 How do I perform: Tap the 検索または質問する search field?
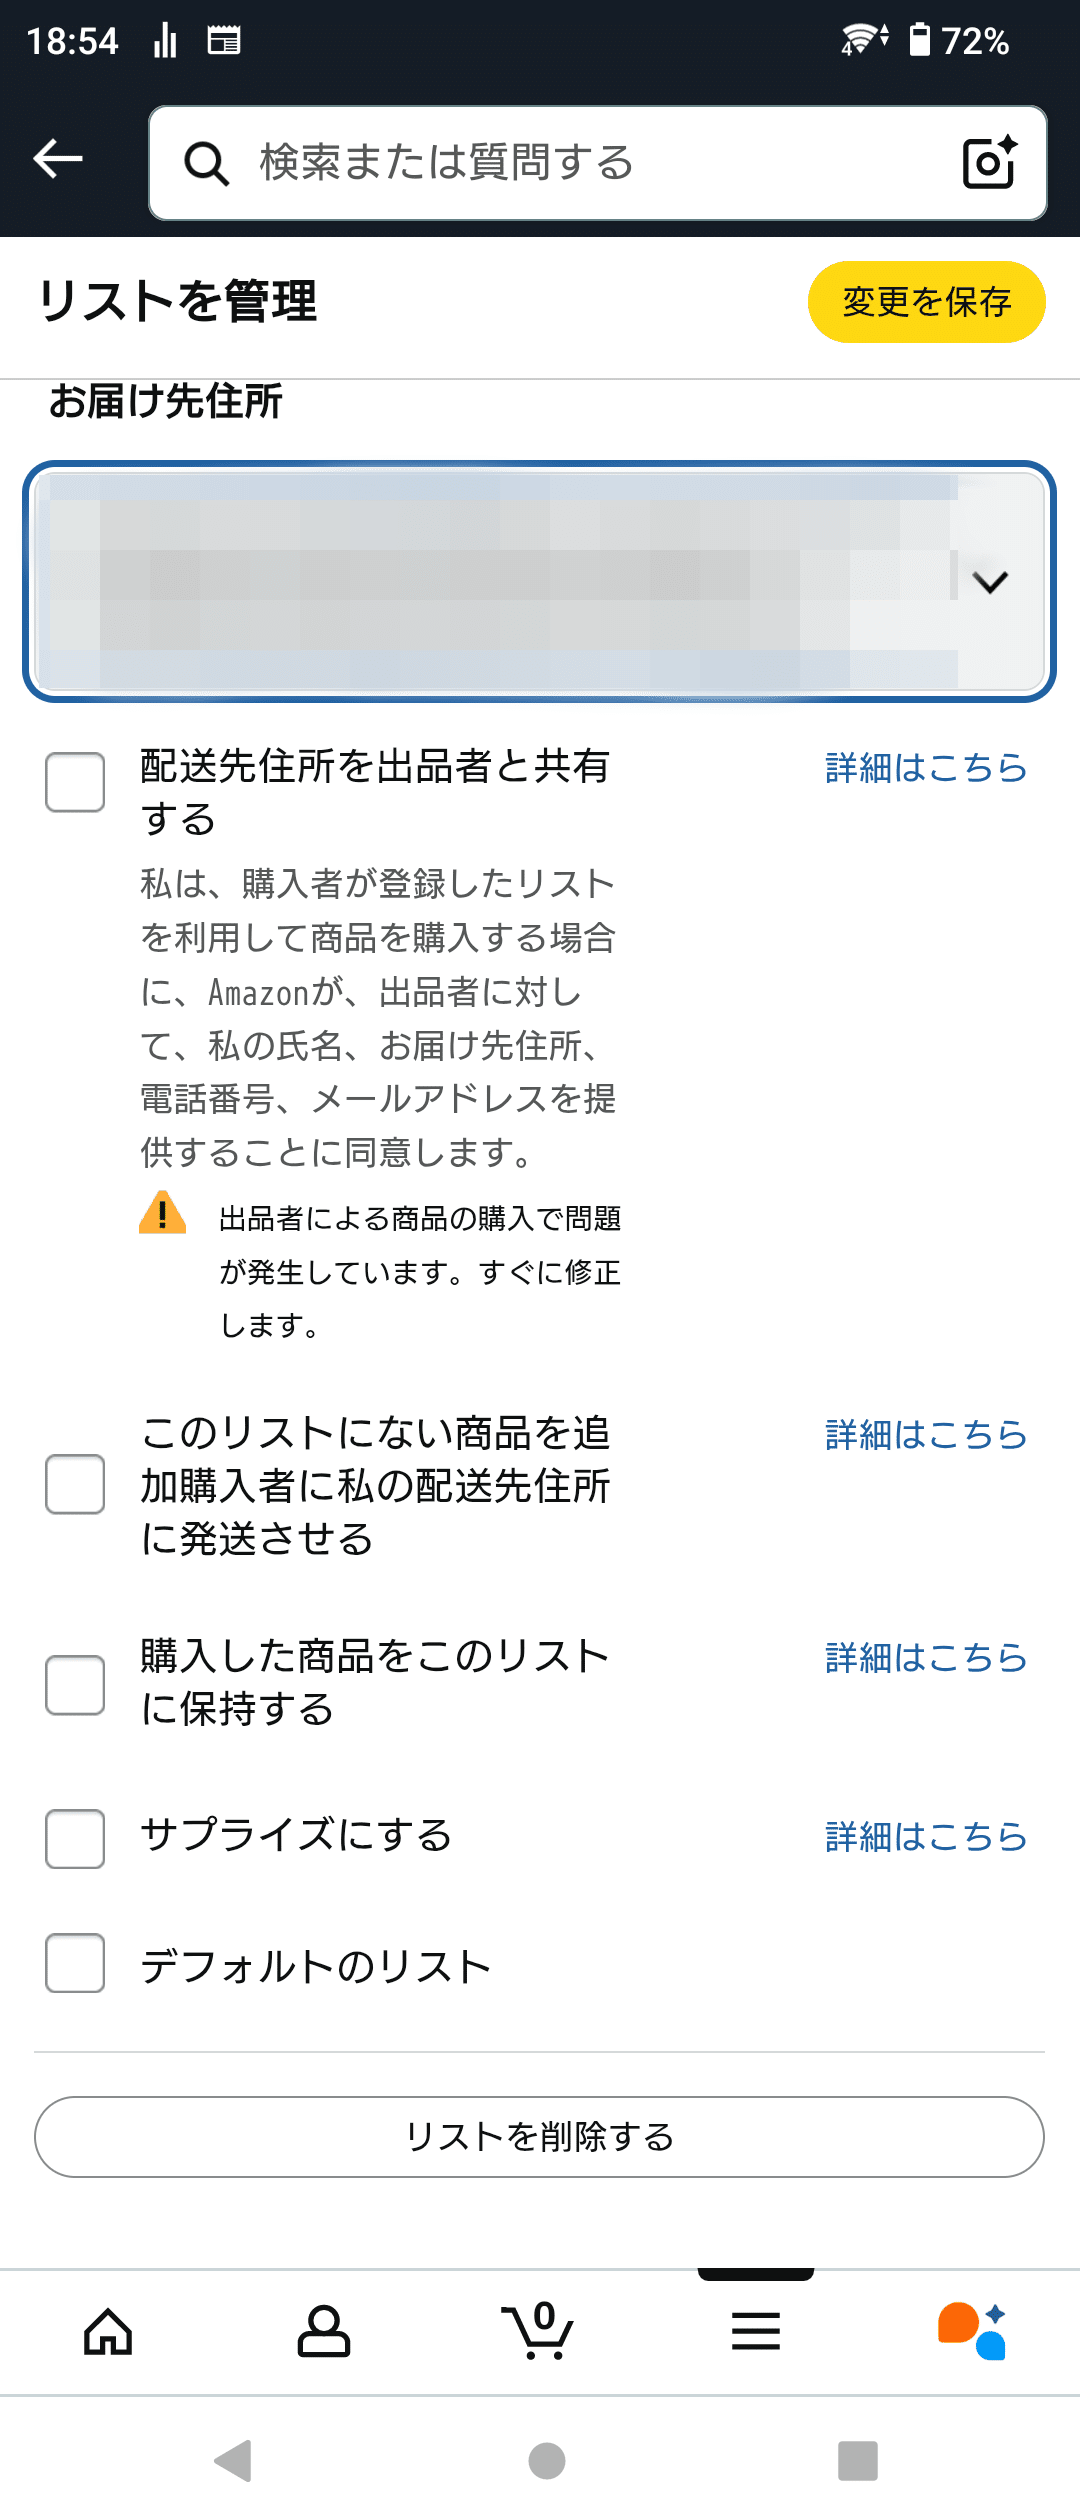(550, 163)
